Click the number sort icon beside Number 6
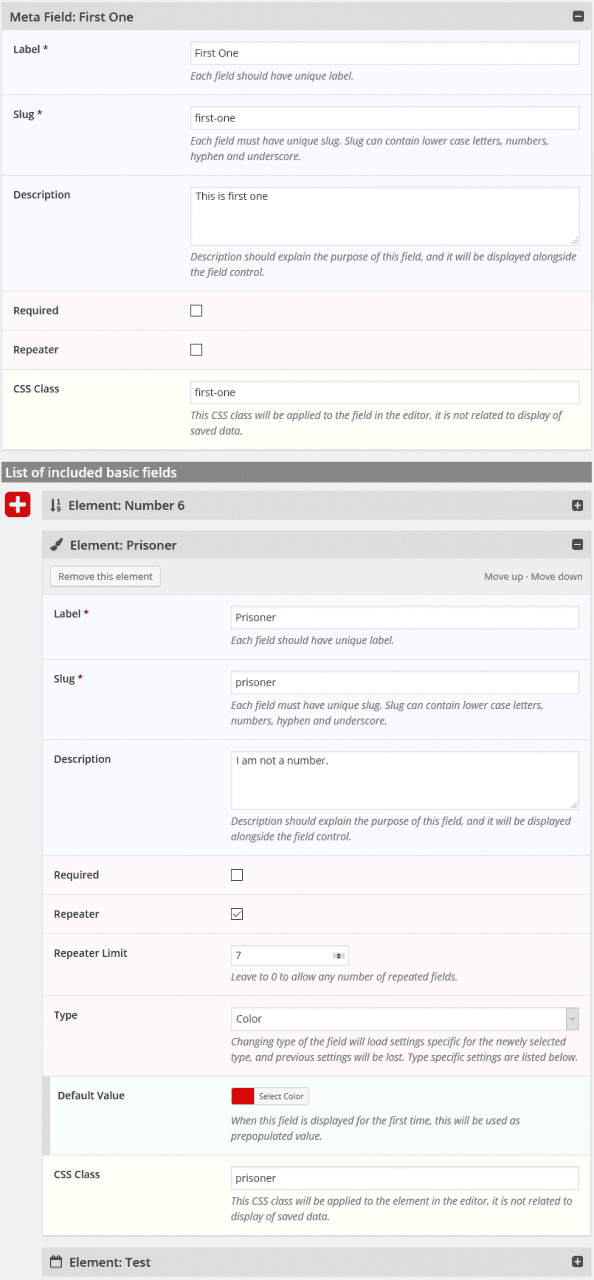The height and width of the screenshot is (1280, 594). click(56, 506)
